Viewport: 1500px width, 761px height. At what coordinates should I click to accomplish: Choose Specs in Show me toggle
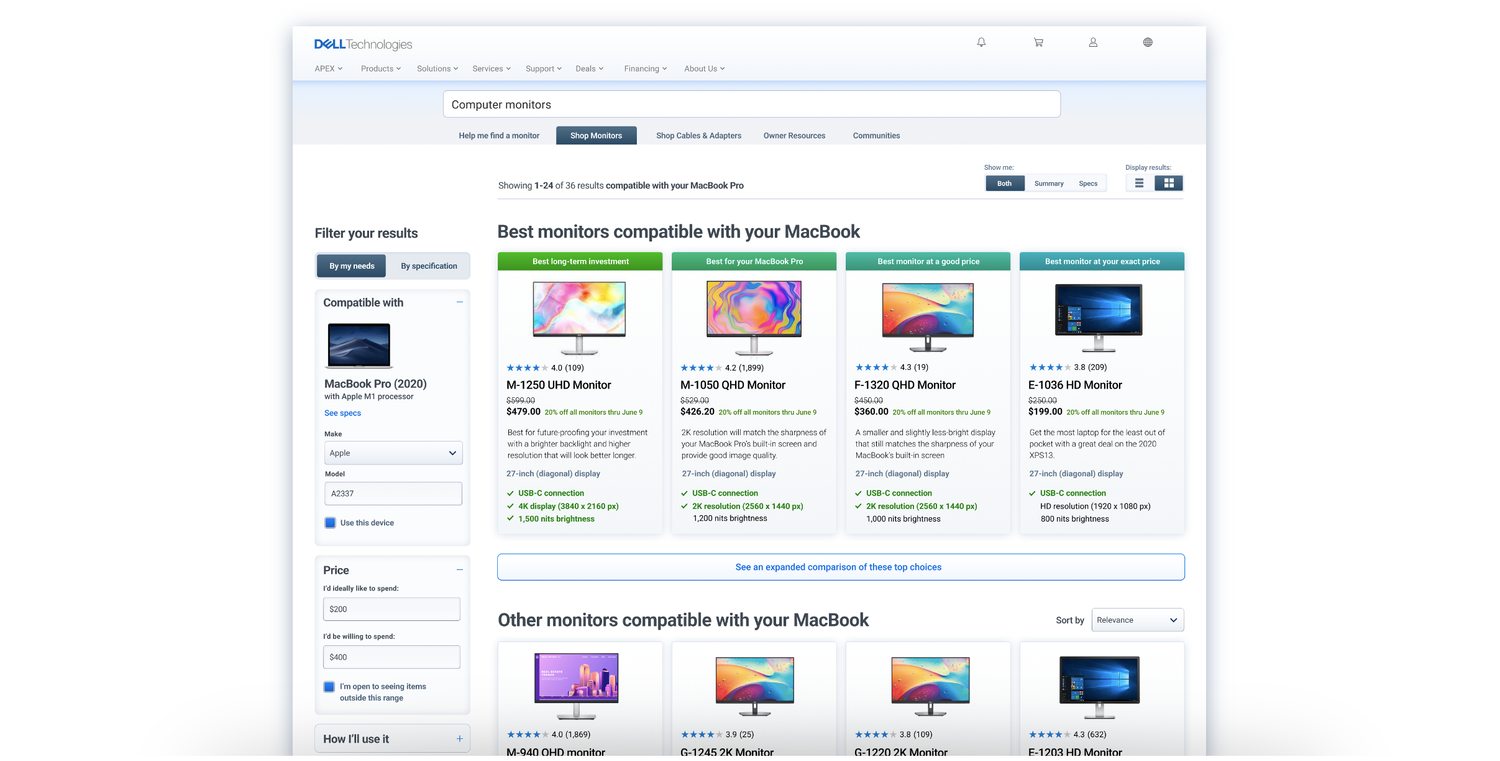1088,183
